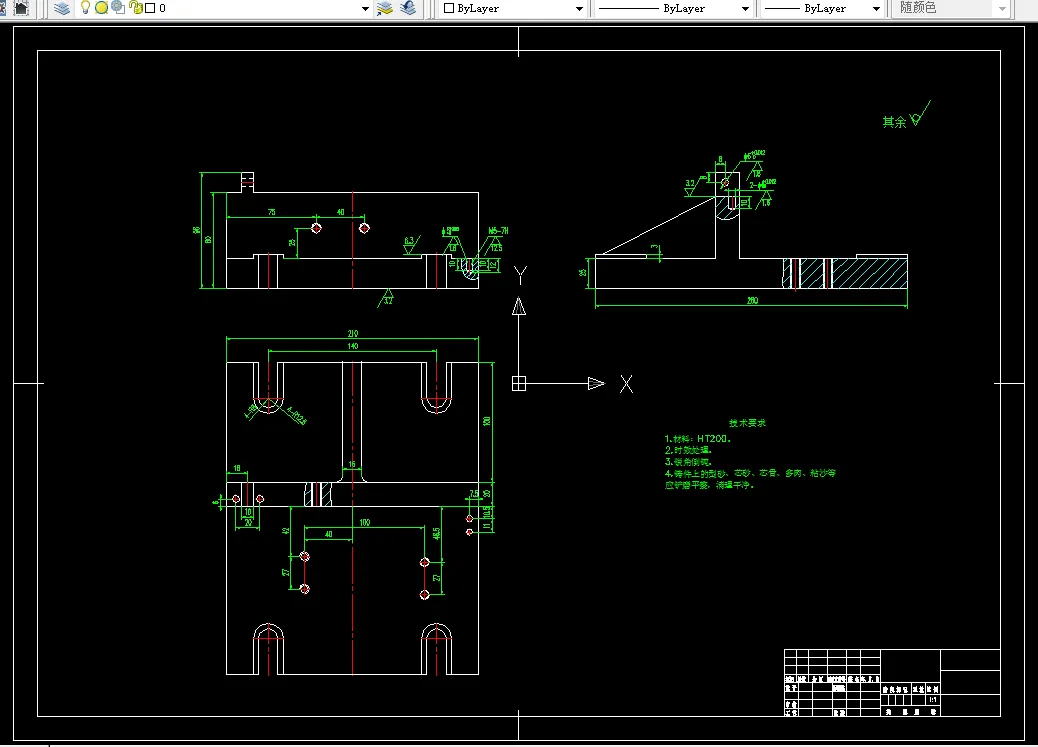The height and width of the screenshot is (747, 1038).
Task: Open the ByLayer lineweight dropdown
Action: coord(876,9)
